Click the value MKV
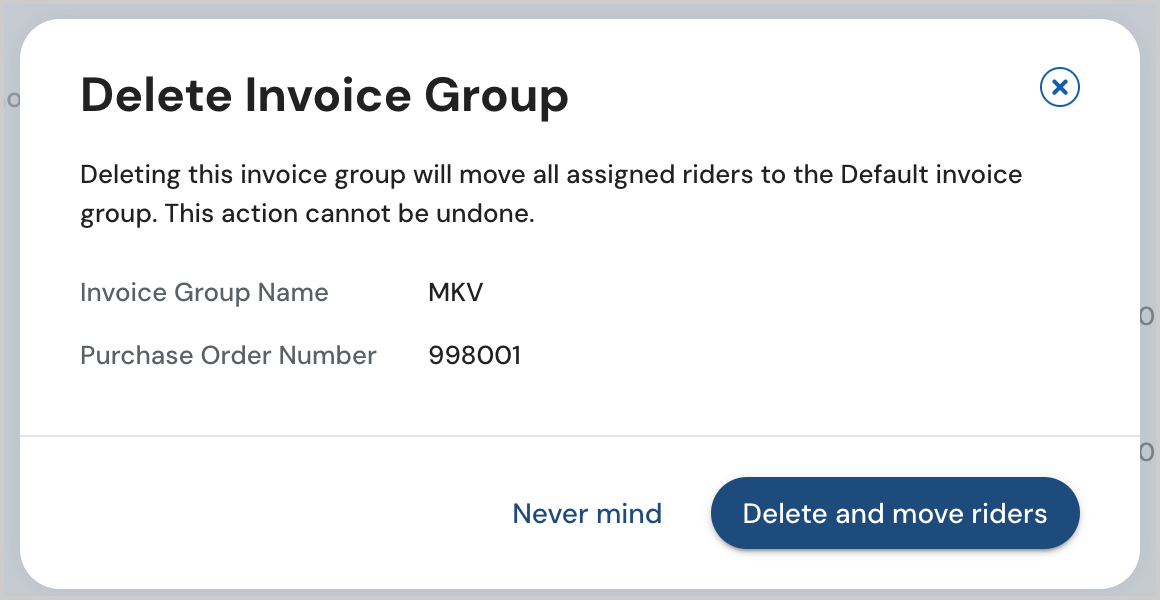The image size is (1160, 600). [455, 292]
